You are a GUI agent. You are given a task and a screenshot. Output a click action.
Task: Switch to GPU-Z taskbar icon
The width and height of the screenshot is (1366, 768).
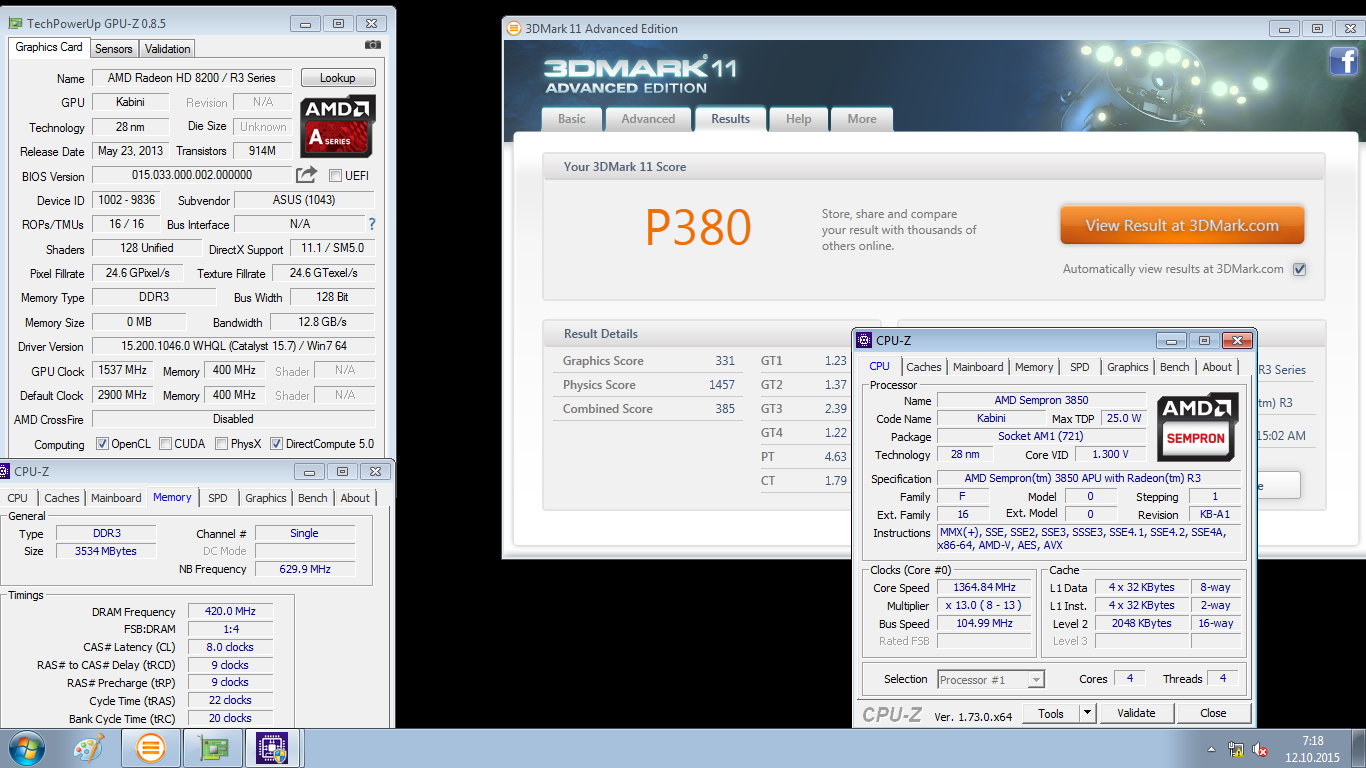(212, 748)
